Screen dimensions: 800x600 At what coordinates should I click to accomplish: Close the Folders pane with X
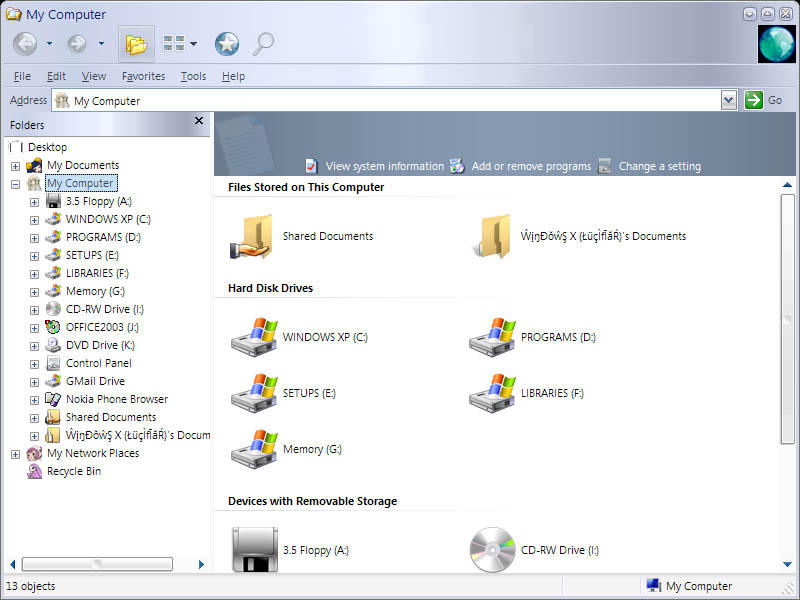[x=199, y=122]
